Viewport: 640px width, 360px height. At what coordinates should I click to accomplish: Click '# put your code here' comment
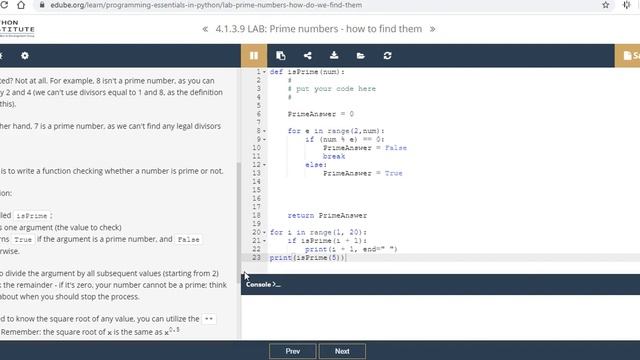pos(332,89)
